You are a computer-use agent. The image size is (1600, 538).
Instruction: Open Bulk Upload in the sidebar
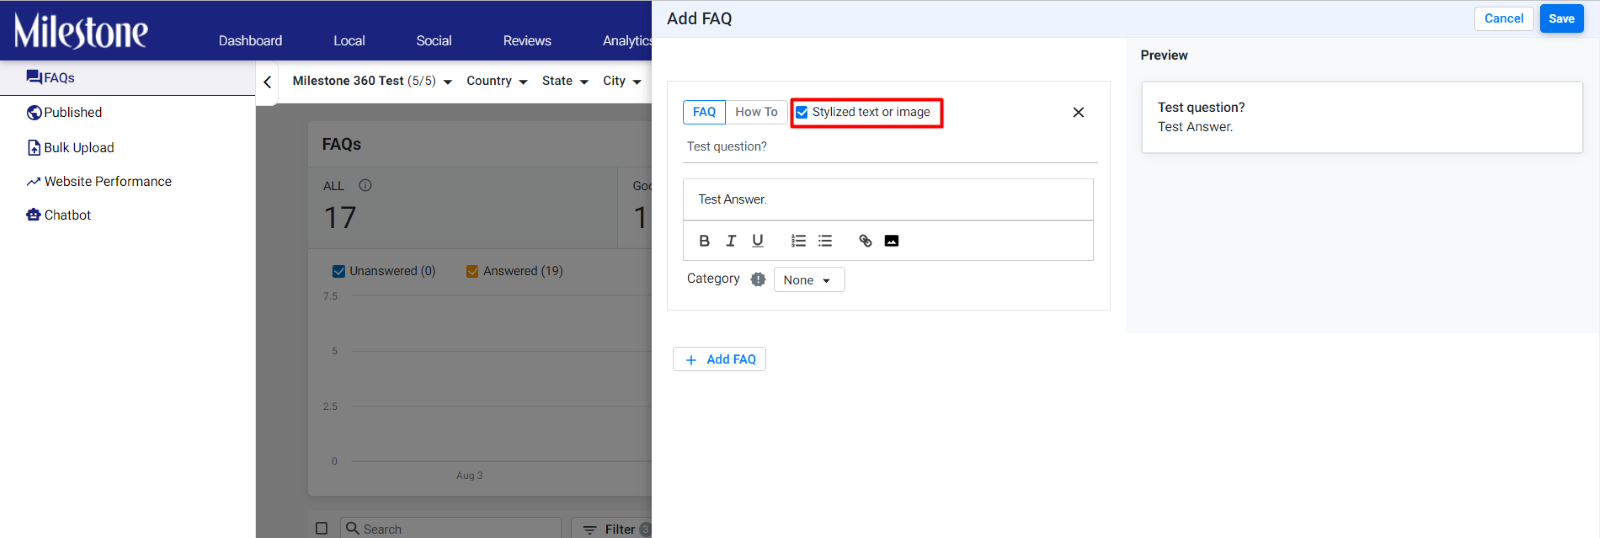point(70,148)
